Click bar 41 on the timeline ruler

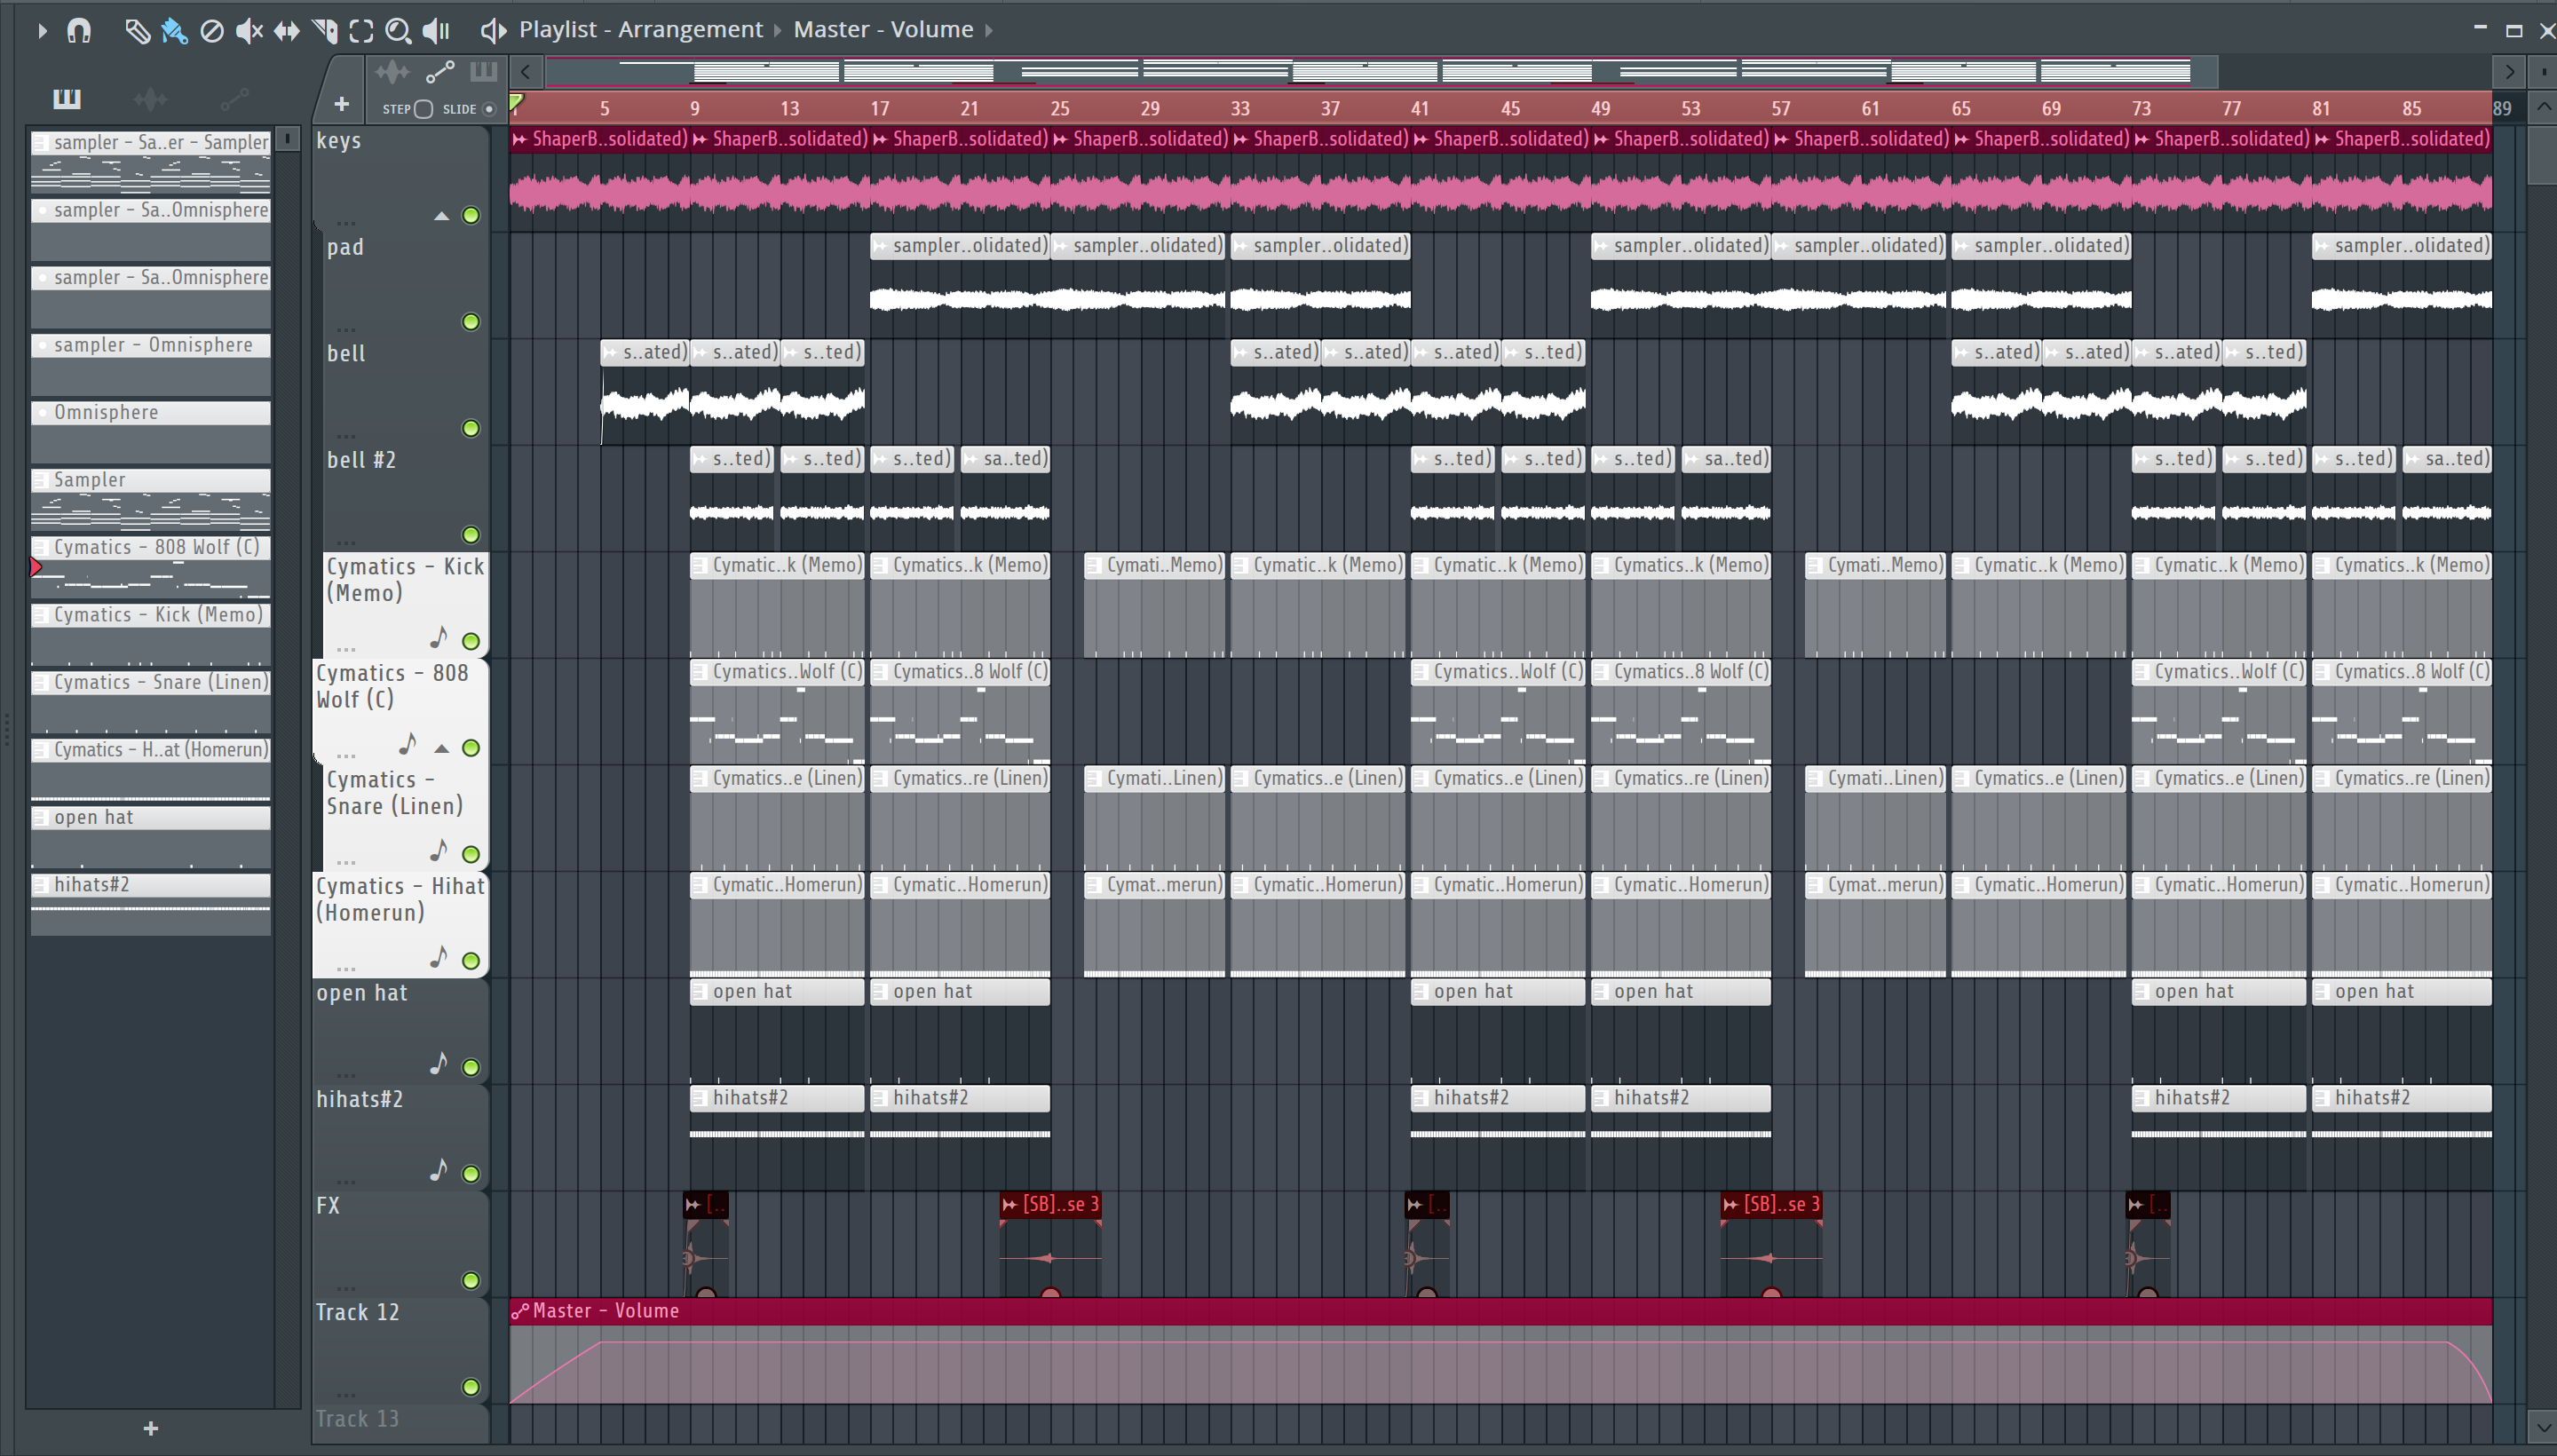point(1420,108)
